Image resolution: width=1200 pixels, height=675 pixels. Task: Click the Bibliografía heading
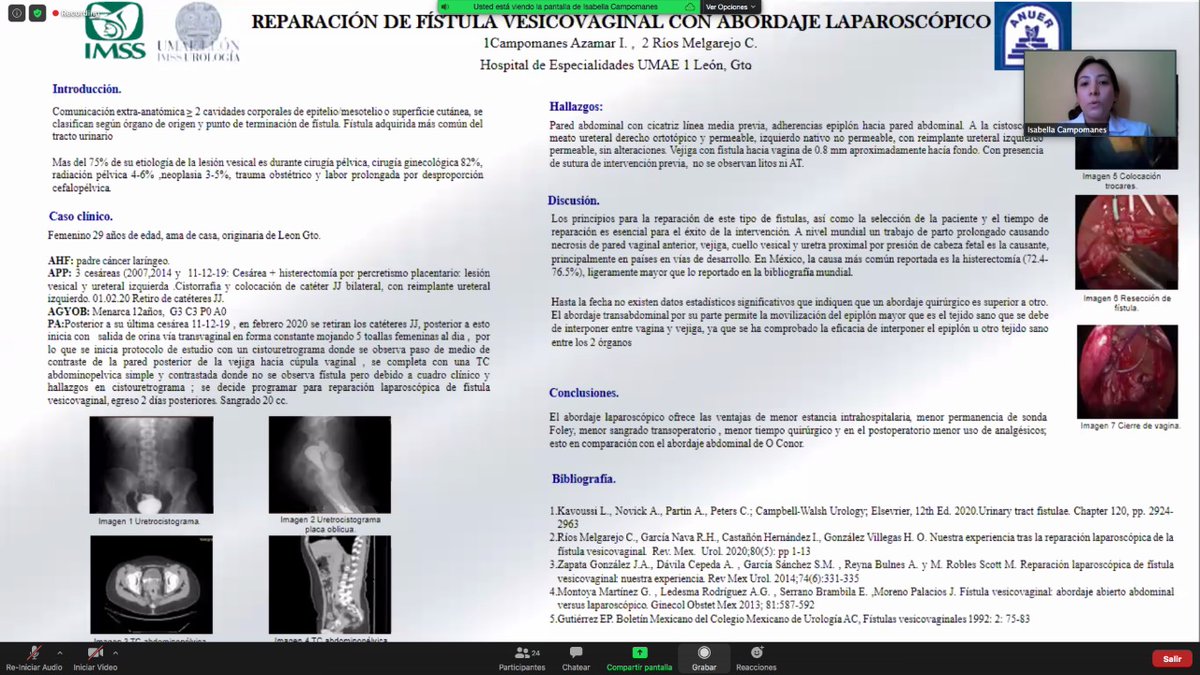(x=584, y=478)
